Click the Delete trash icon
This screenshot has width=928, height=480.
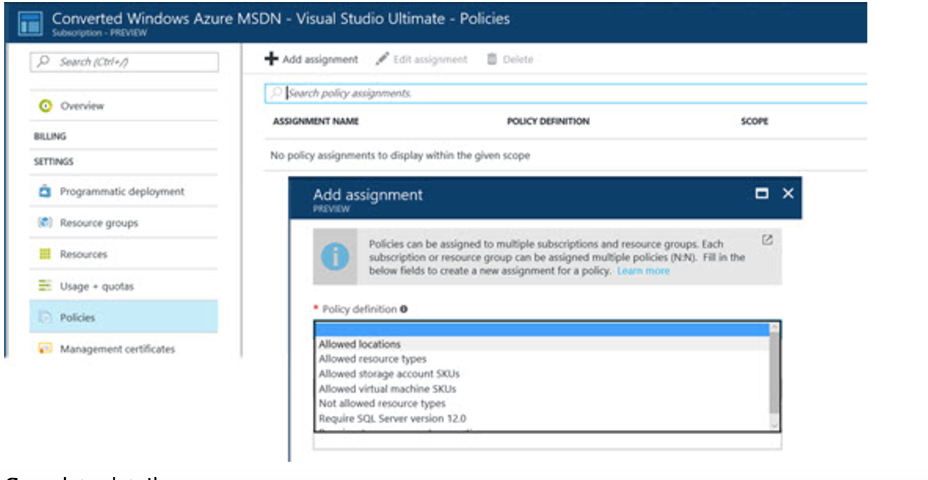pos(492,59)
